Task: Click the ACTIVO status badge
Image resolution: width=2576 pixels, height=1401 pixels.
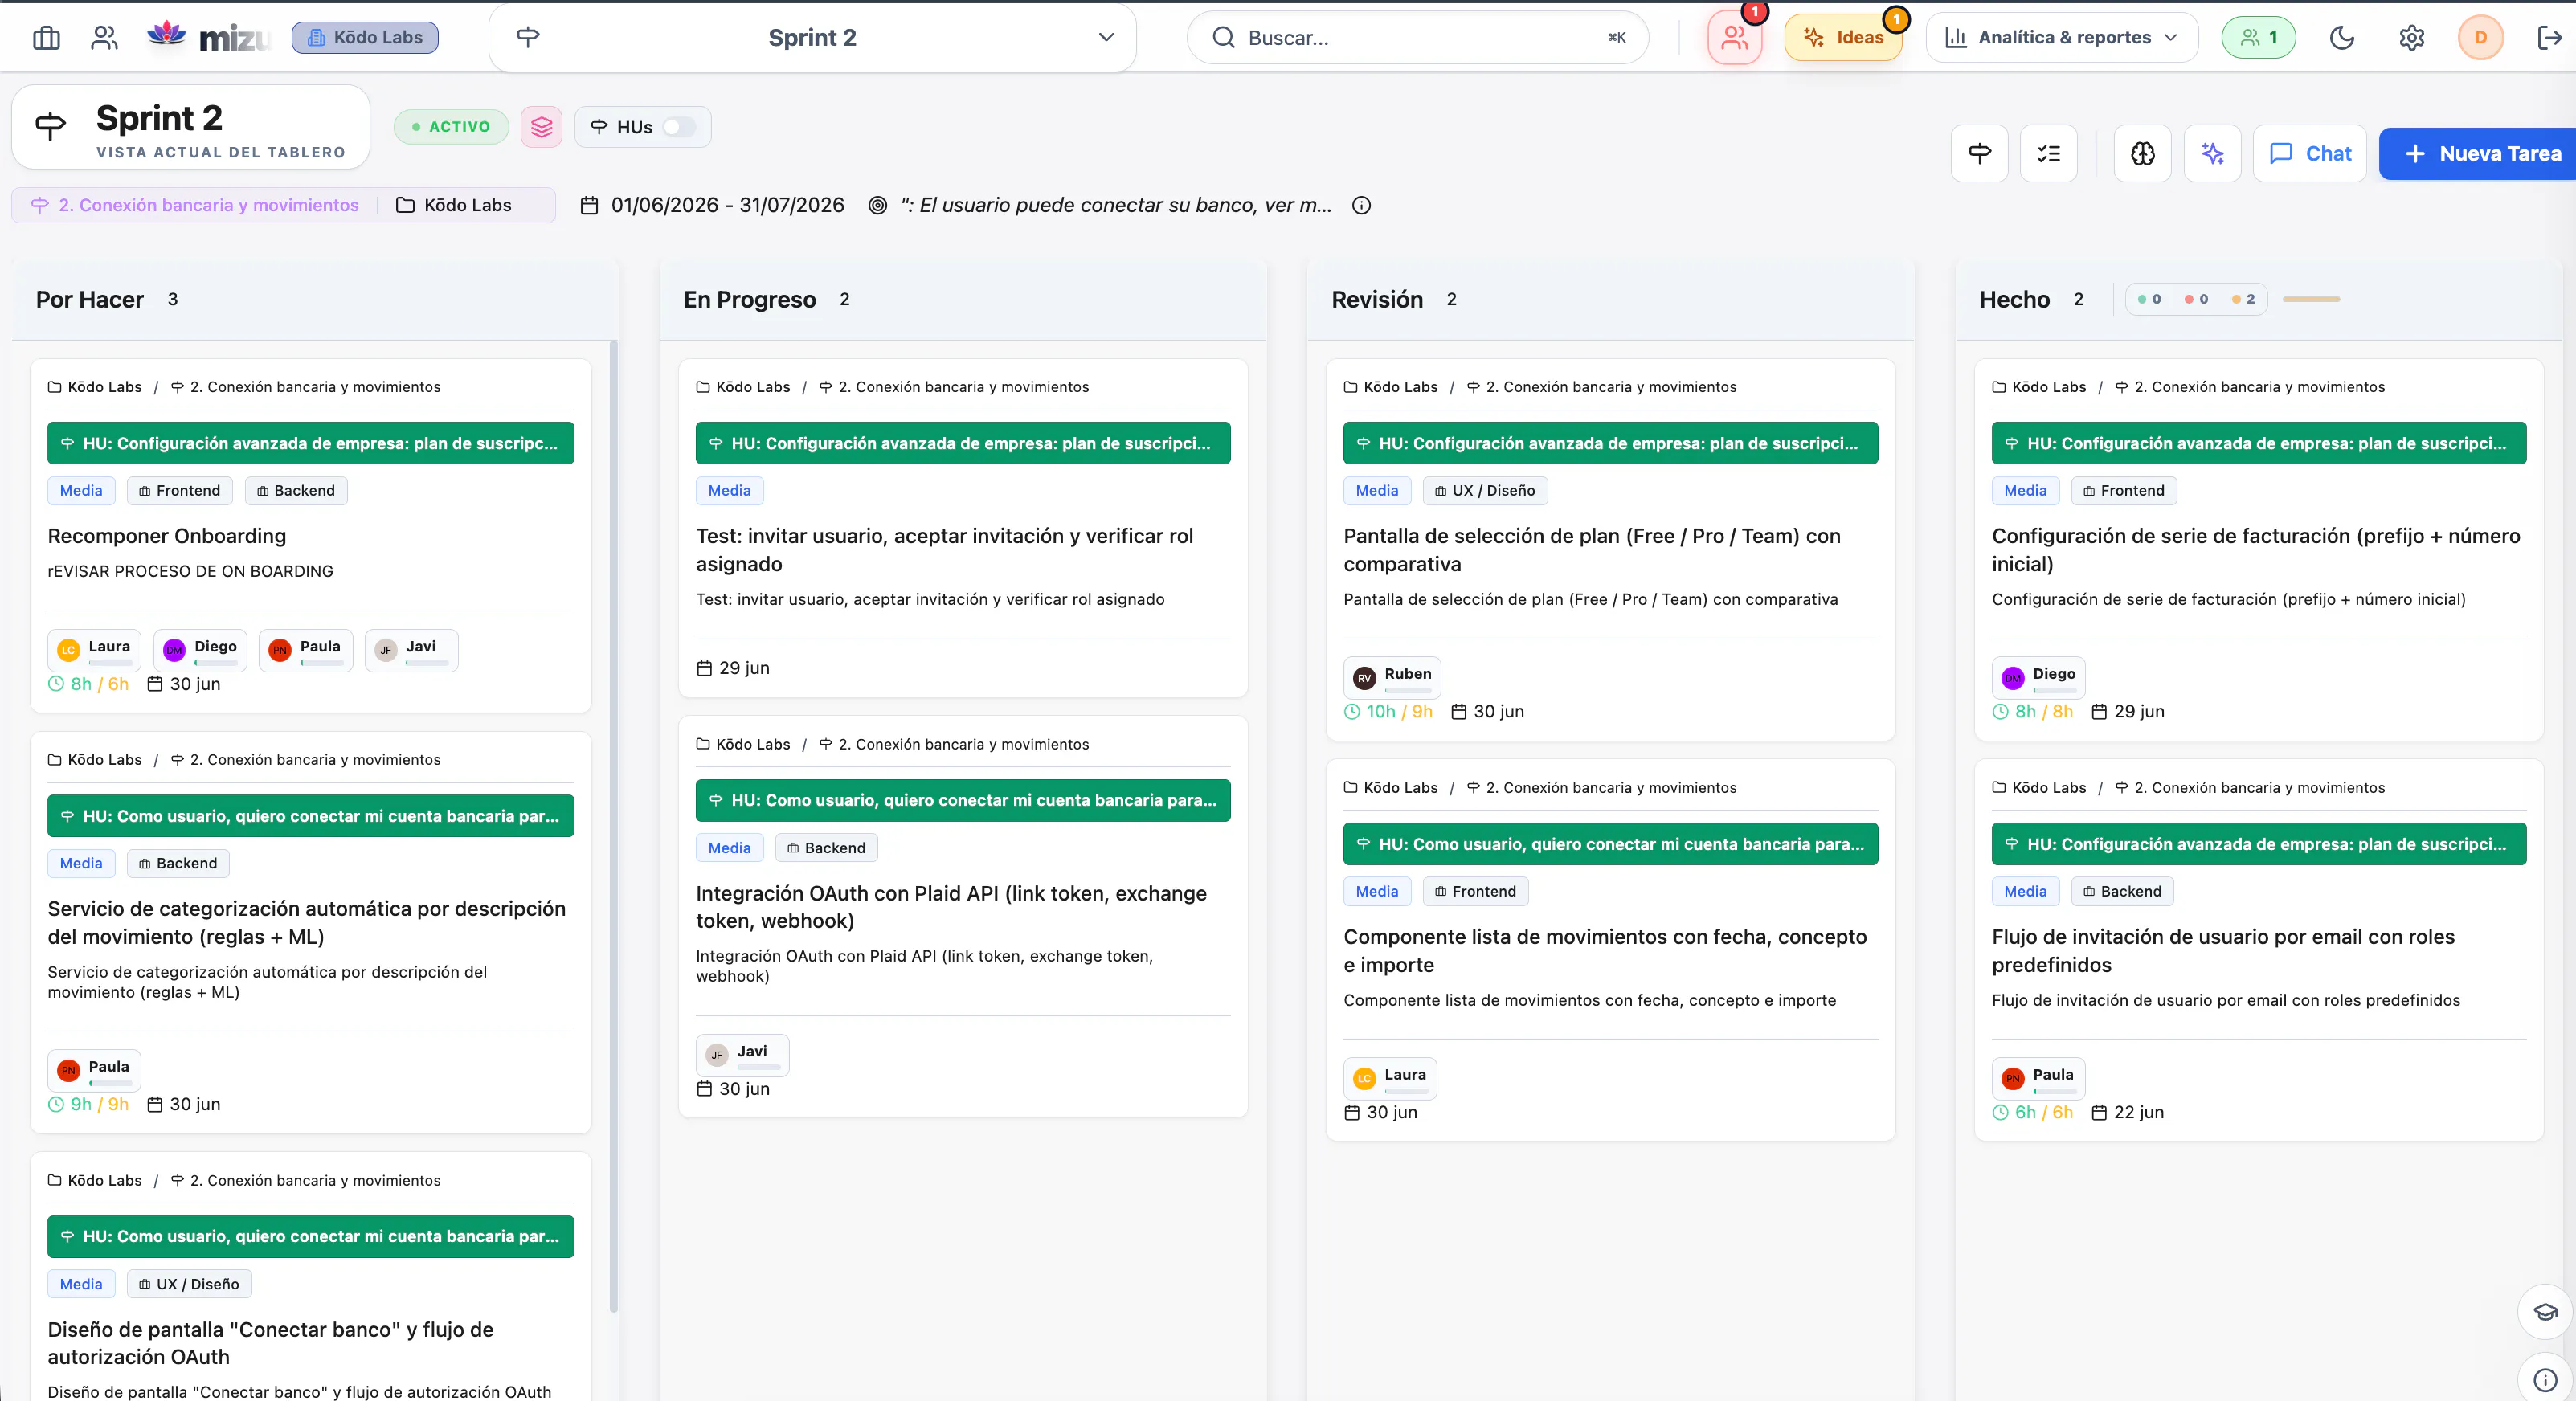Action: coord(451,127)
